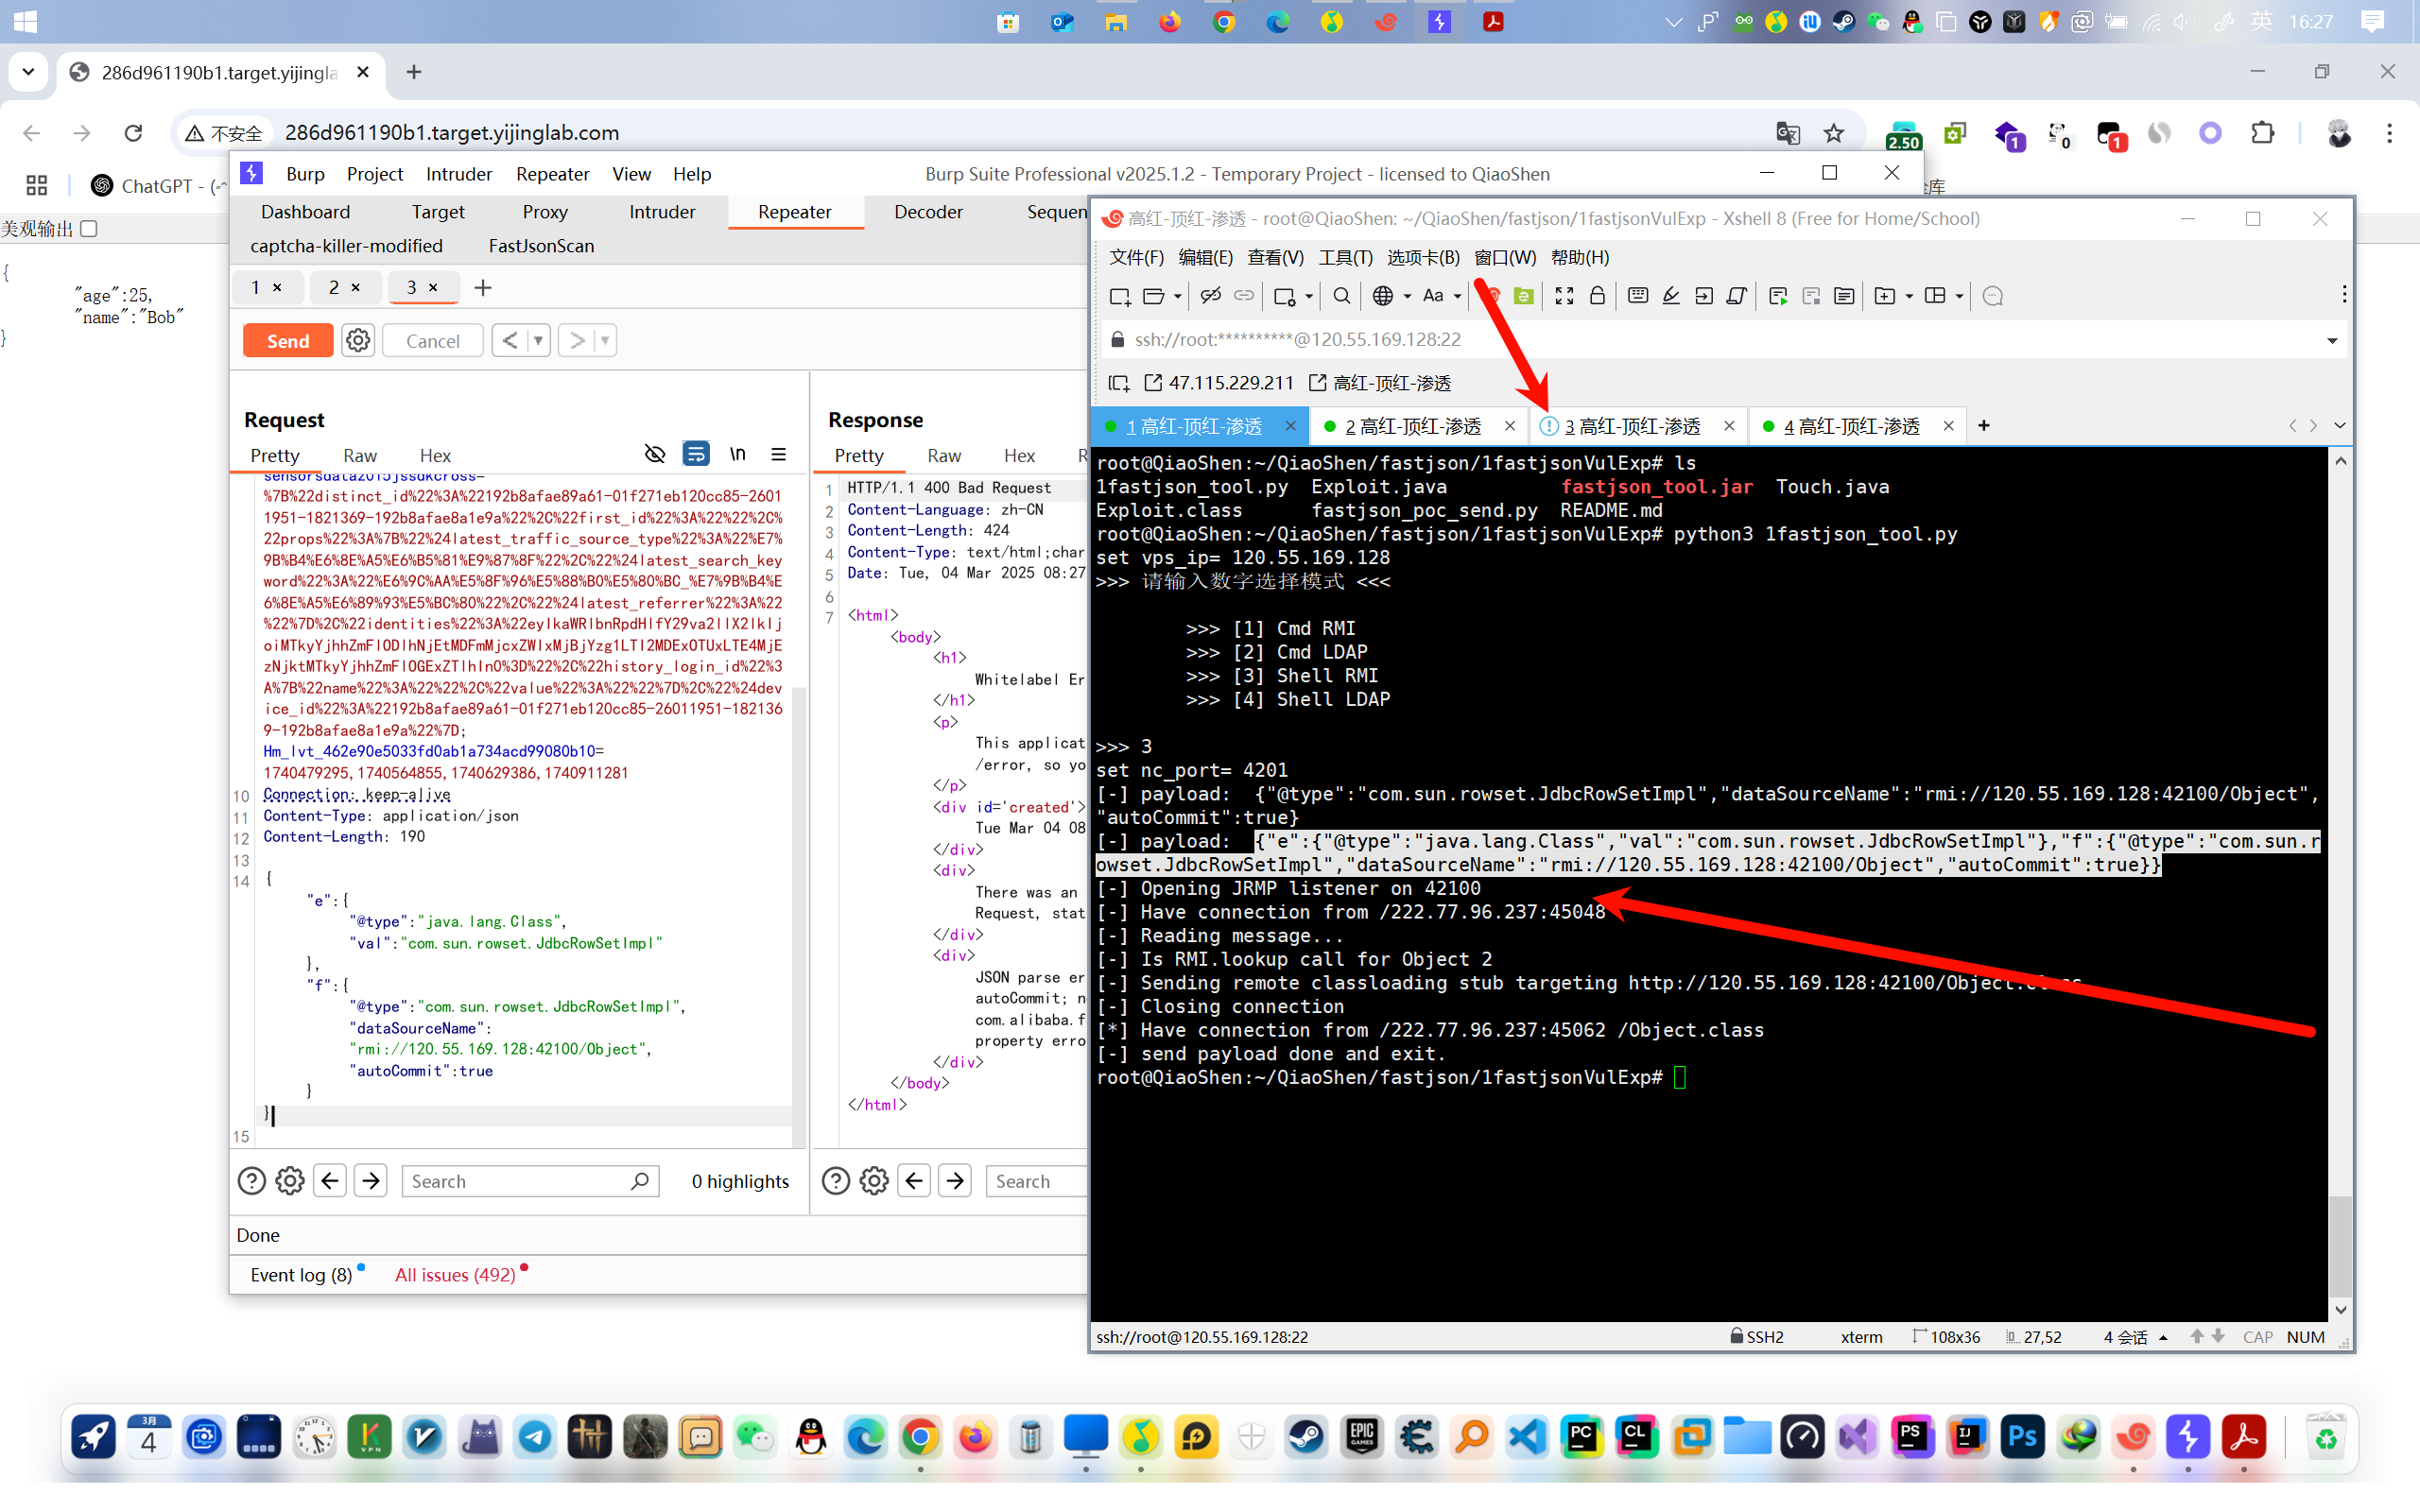Viewport: 2420px width, 1512px height.
Task: Open Burp history back dropdown arrow
Action: pos(539,341)
